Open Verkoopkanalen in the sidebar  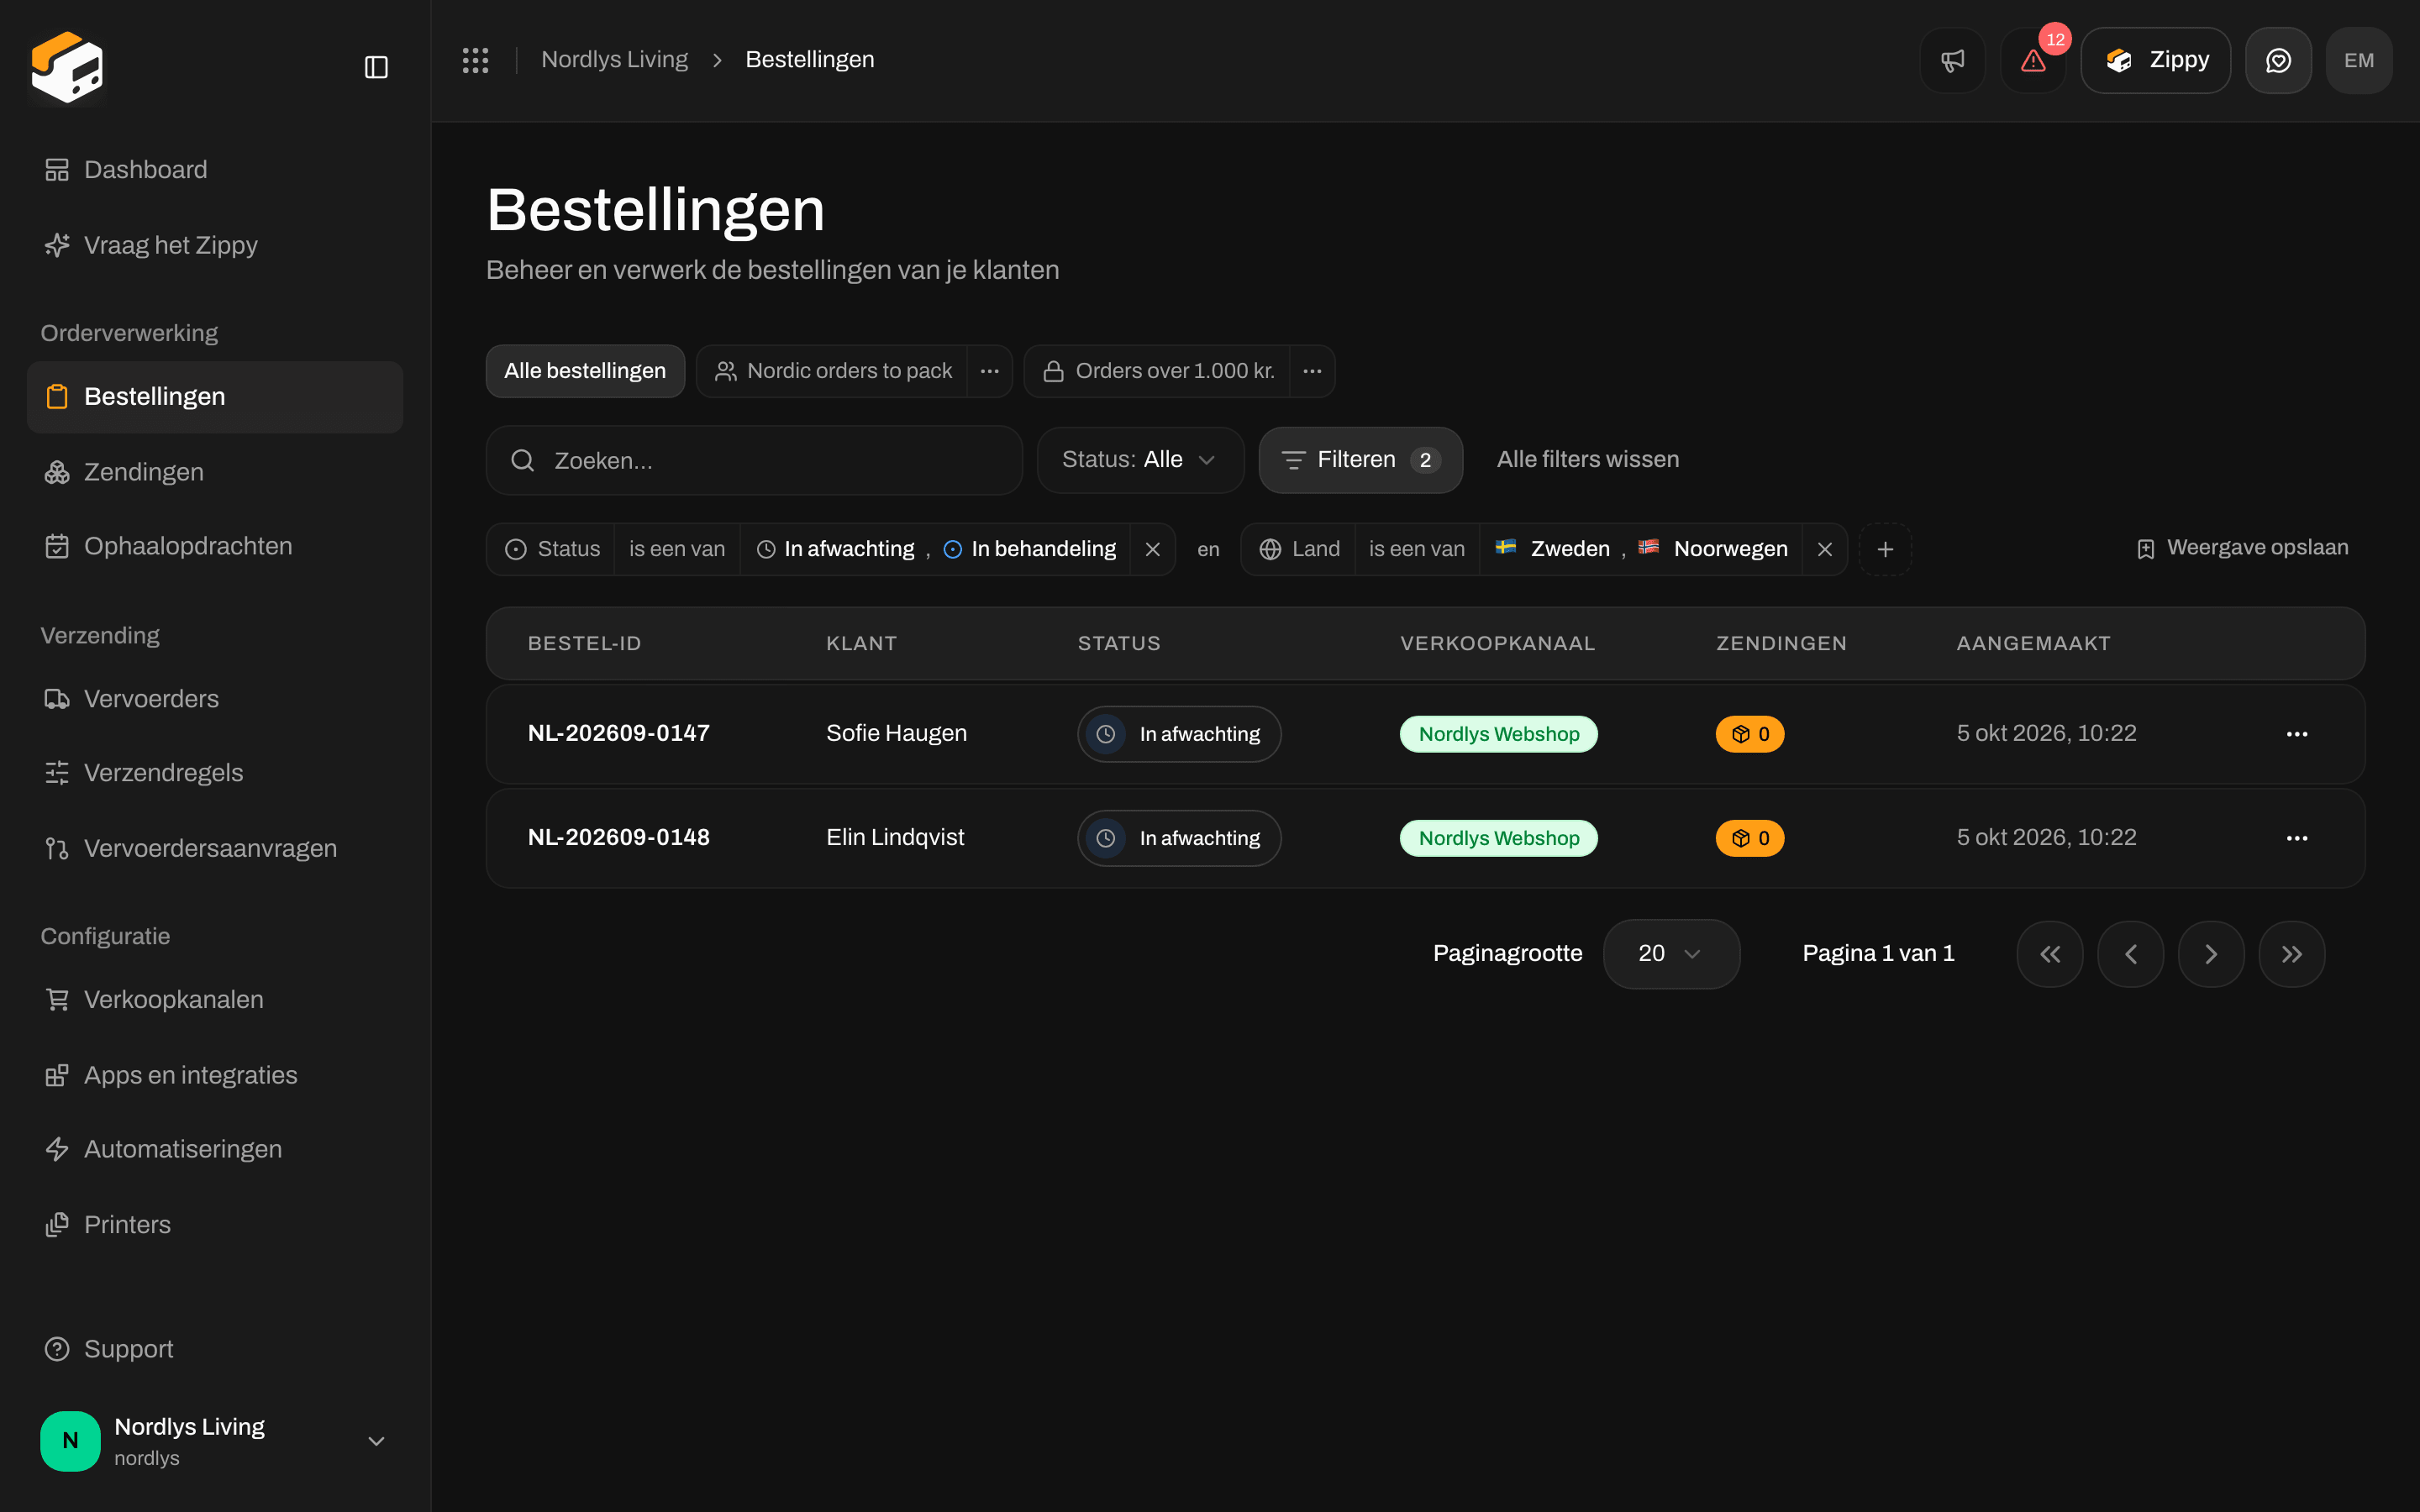[x=215, y=1000]
